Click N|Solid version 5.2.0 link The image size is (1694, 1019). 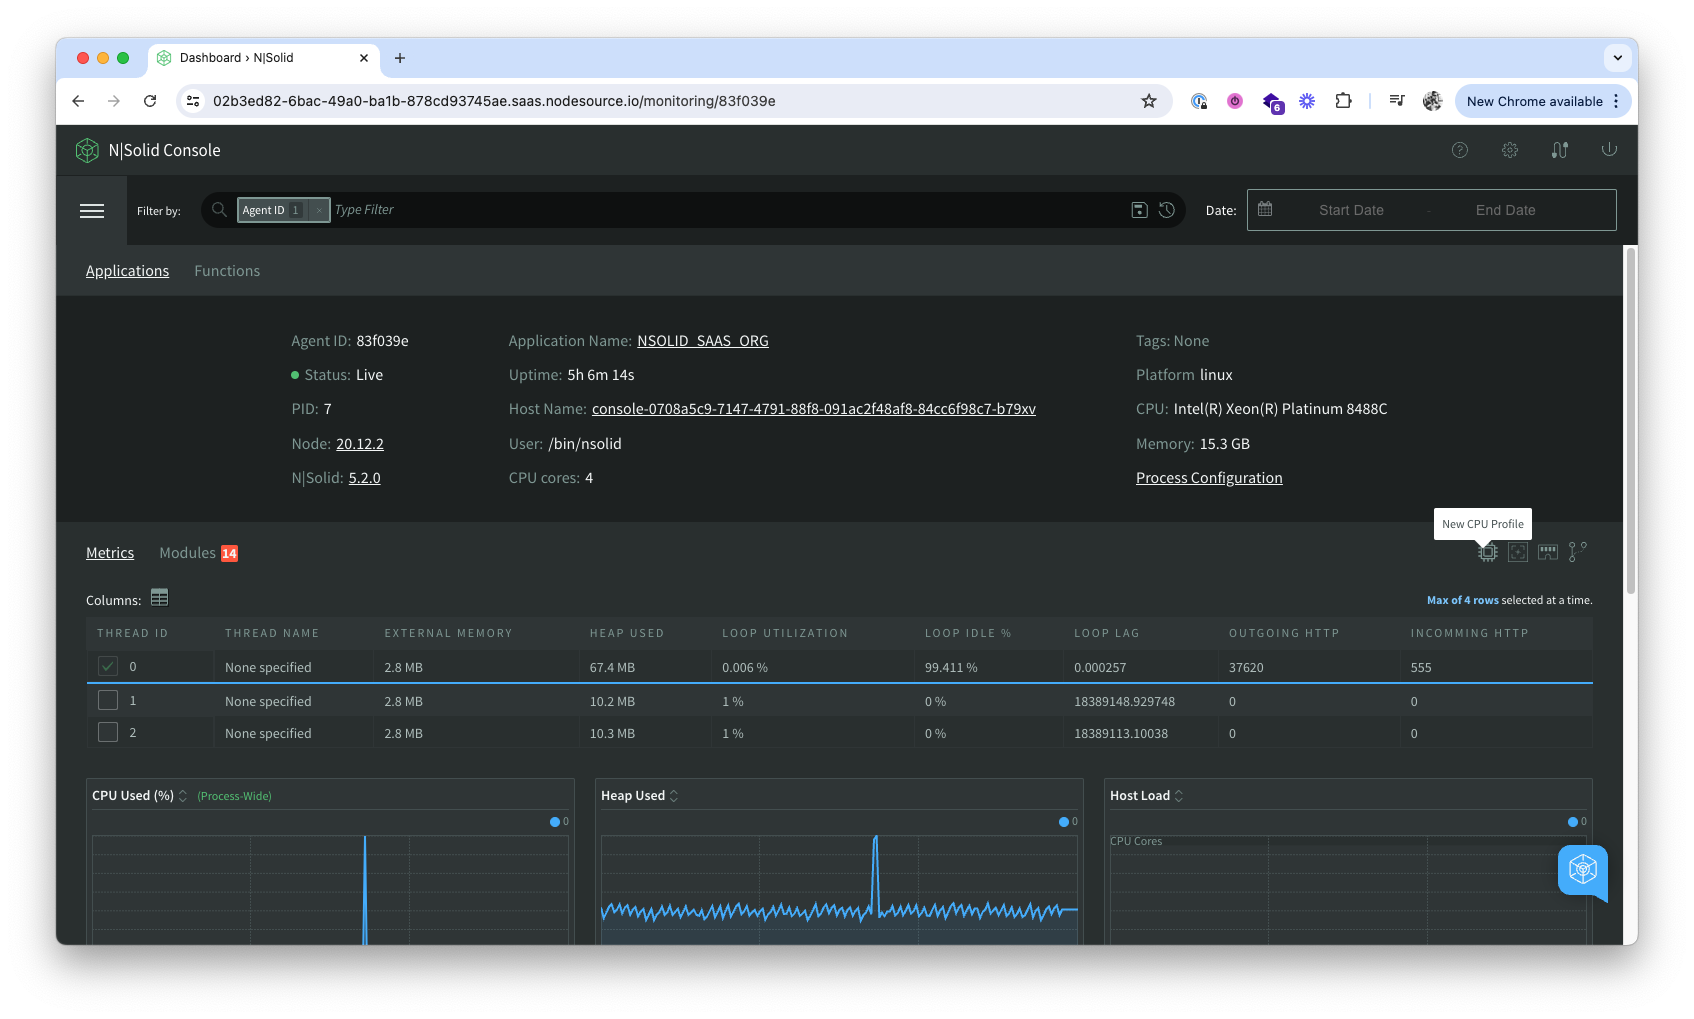(364, 478)
